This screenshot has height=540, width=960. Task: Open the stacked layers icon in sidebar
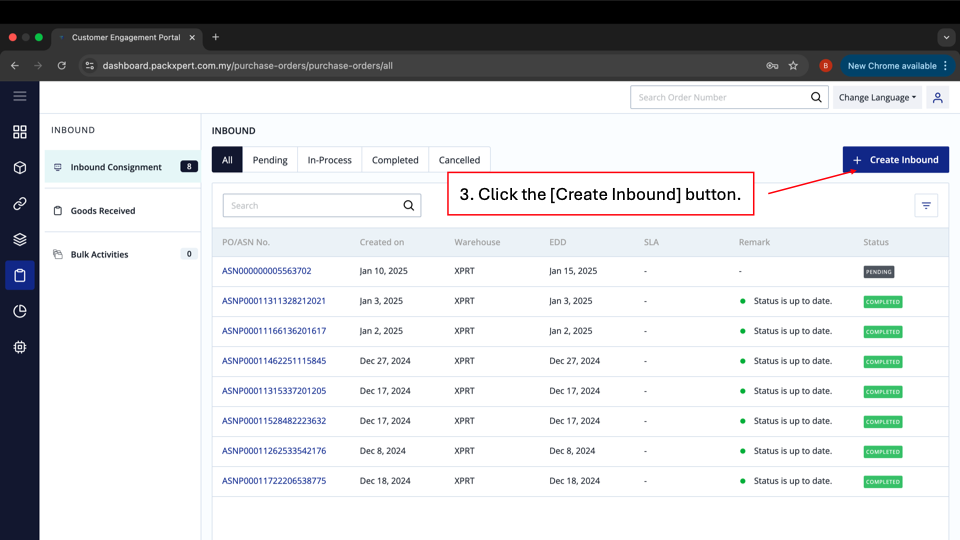20,239
